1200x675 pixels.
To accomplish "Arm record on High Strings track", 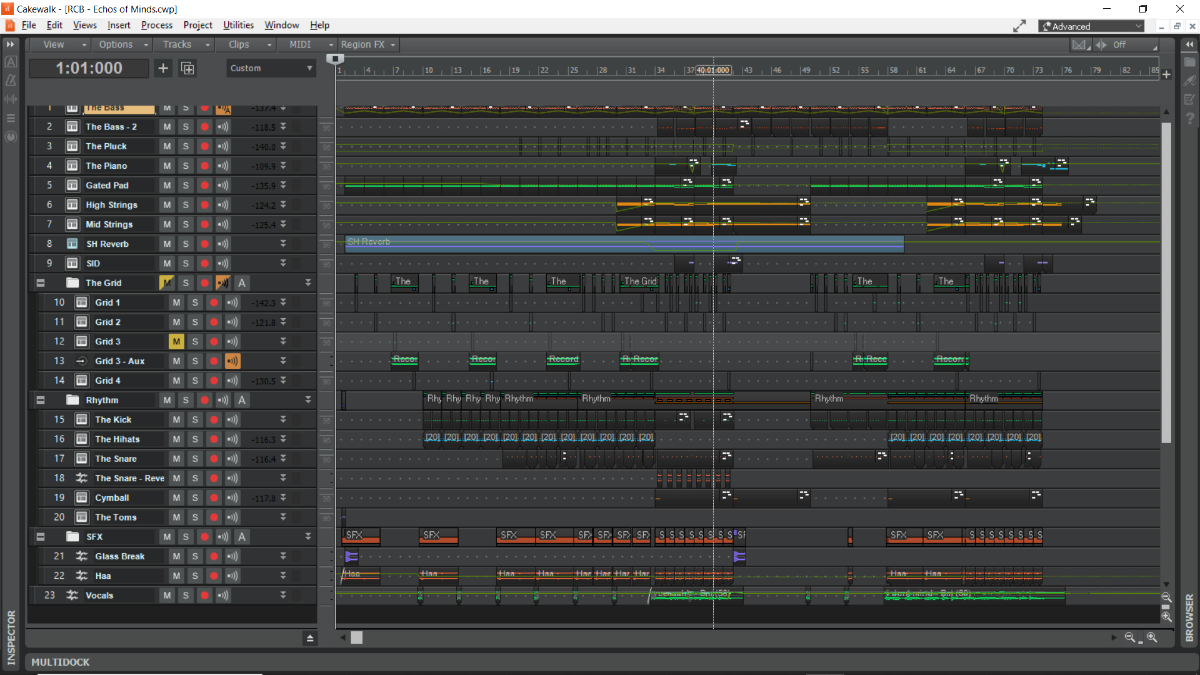I will point(204,205).
